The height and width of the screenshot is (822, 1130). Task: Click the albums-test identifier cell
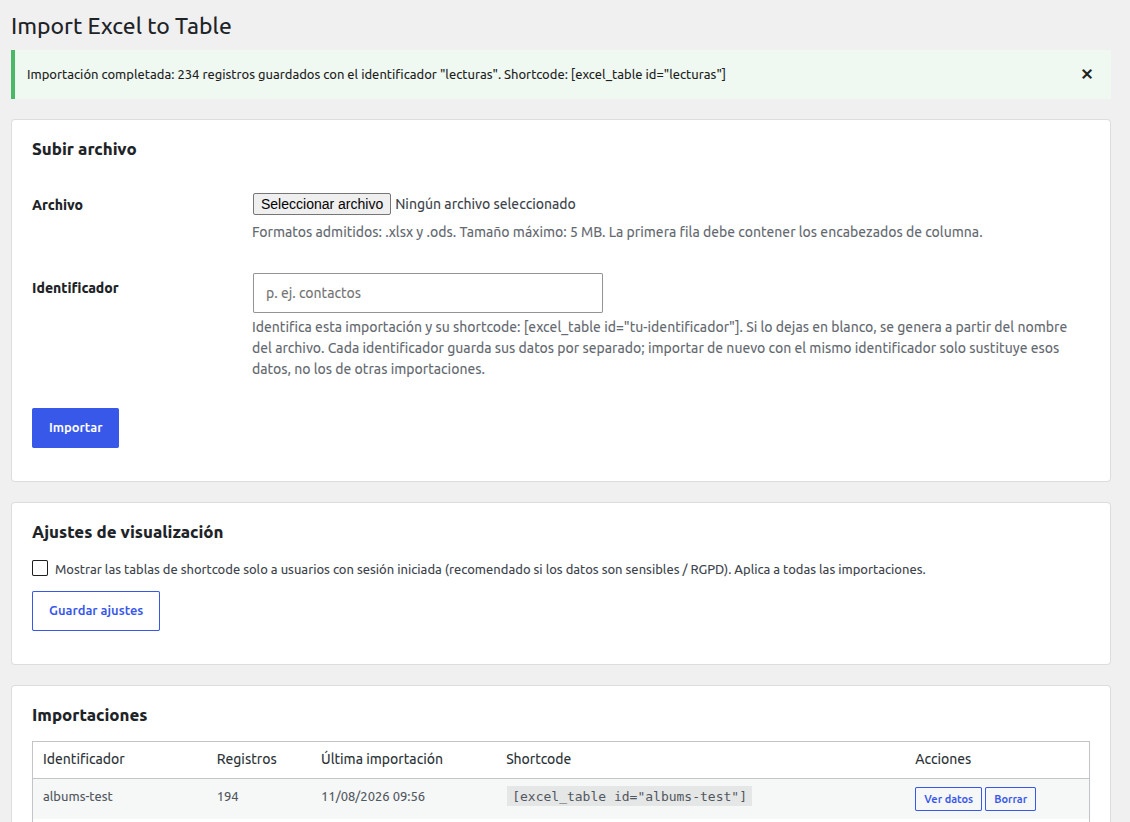78,797
